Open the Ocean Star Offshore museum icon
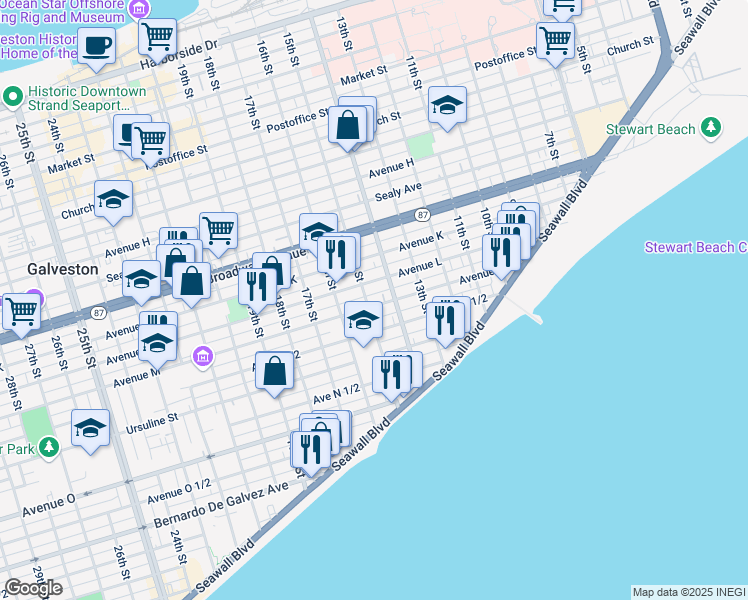This screenshot has width=748, height=600. (139, 8)
